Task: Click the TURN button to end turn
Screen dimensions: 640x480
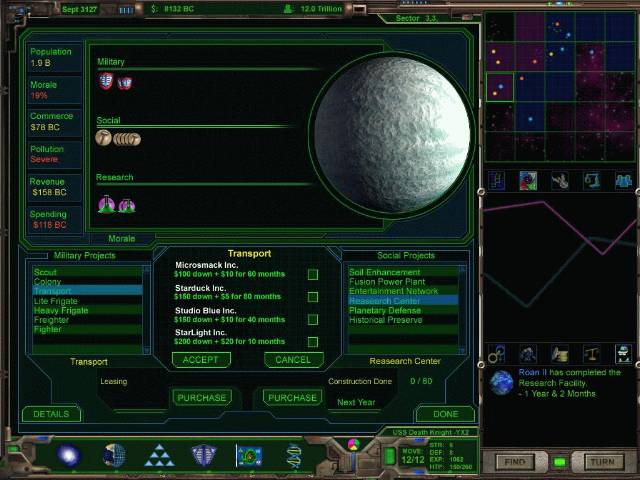Action: (603, 462)
